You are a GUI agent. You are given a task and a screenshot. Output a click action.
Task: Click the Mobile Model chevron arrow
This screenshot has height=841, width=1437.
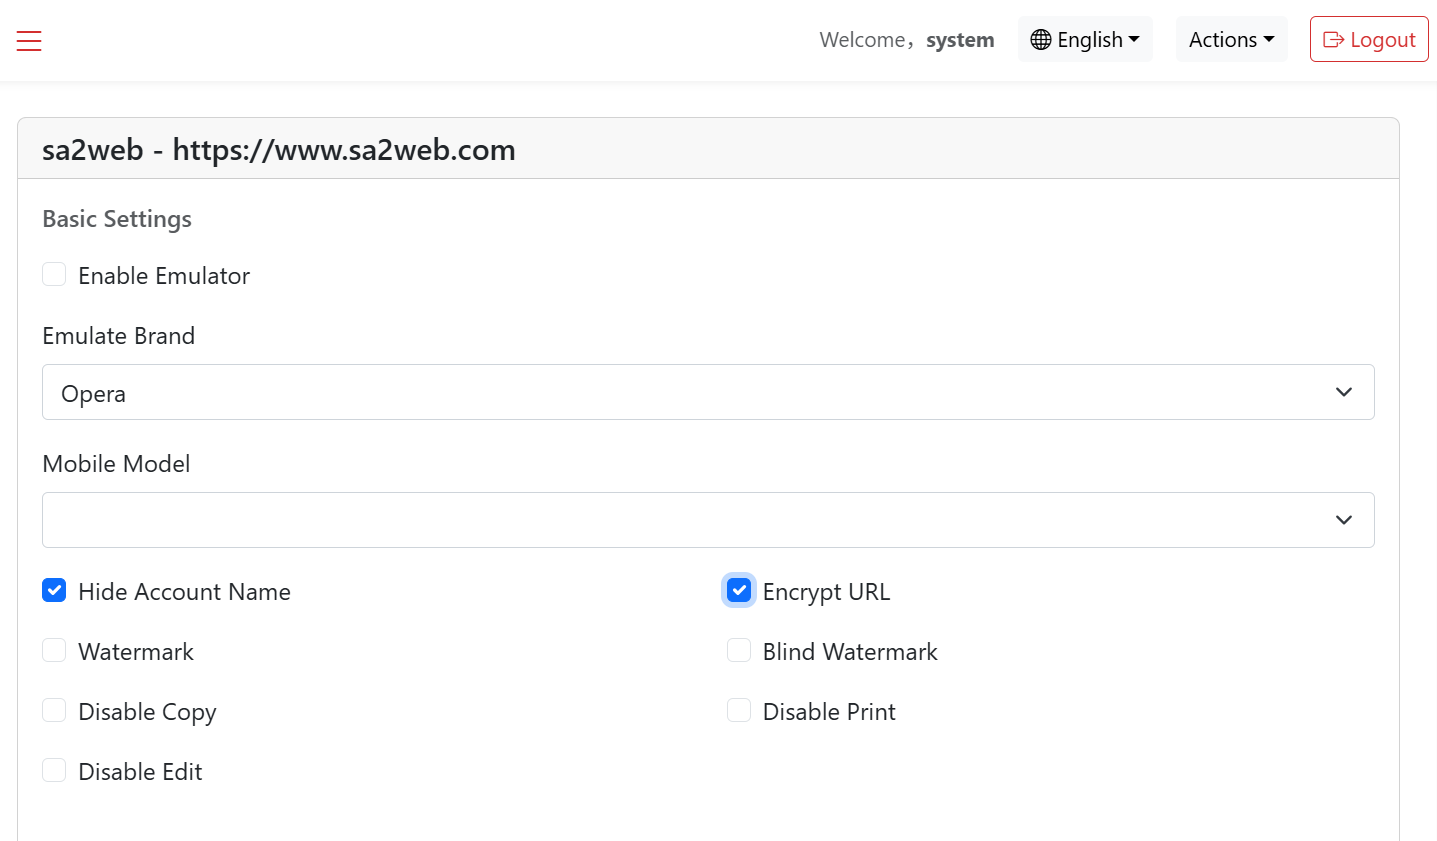click(1344, 520)
